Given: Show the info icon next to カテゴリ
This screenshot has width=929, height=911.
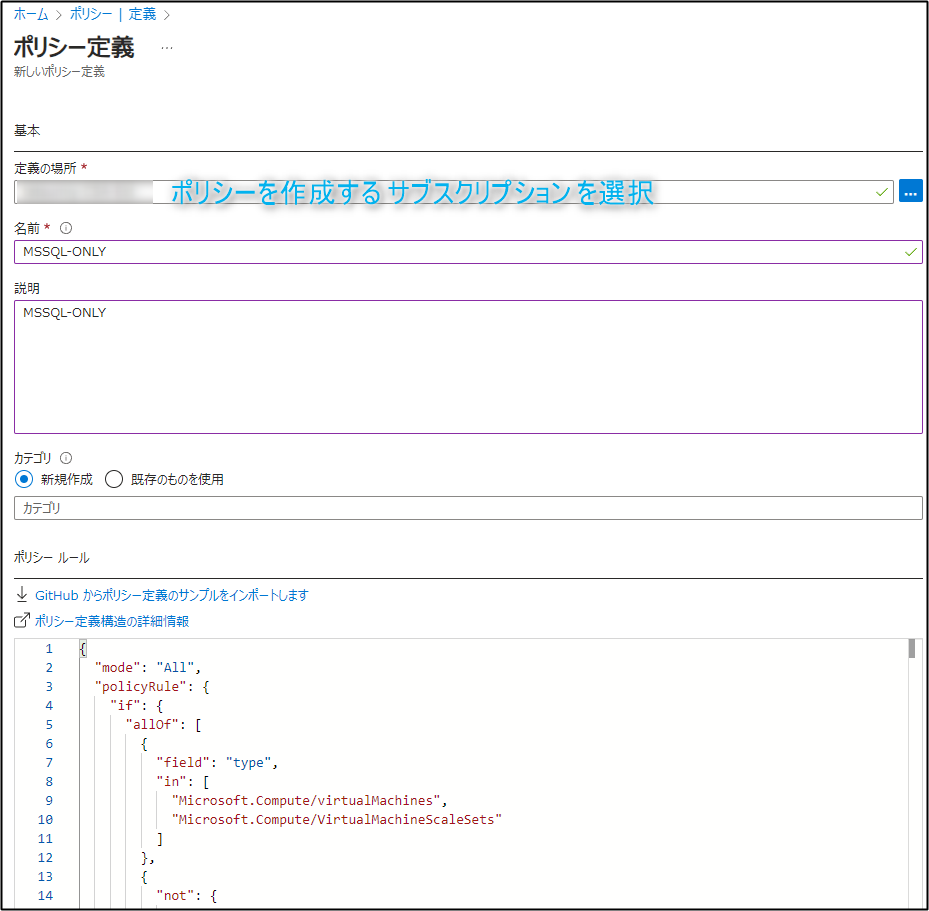Looking at the screenshot, I should [66, 458].
